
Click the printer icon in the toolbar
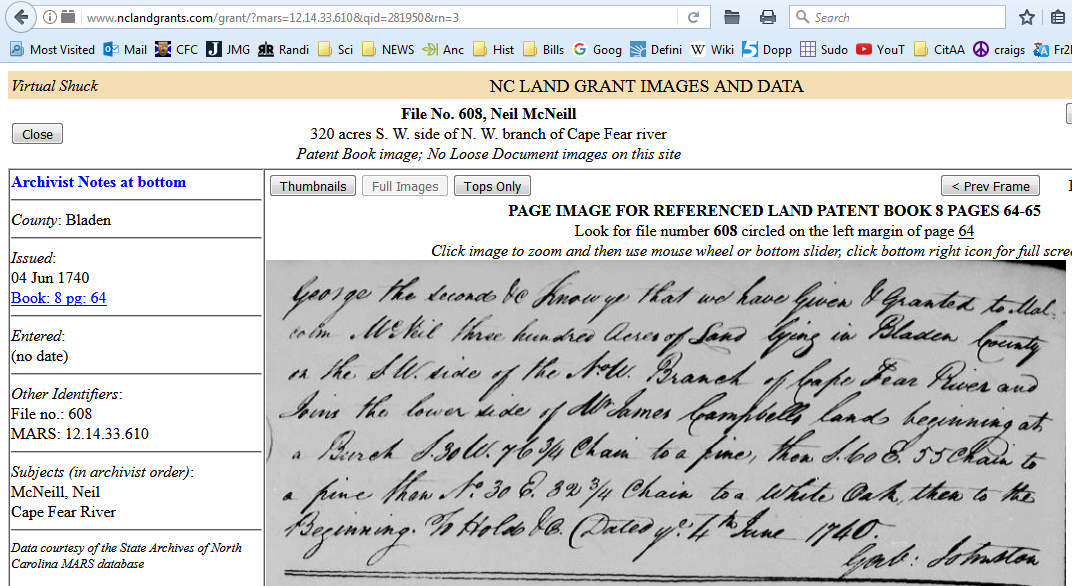pyautogui.click(x=768, y=17)
